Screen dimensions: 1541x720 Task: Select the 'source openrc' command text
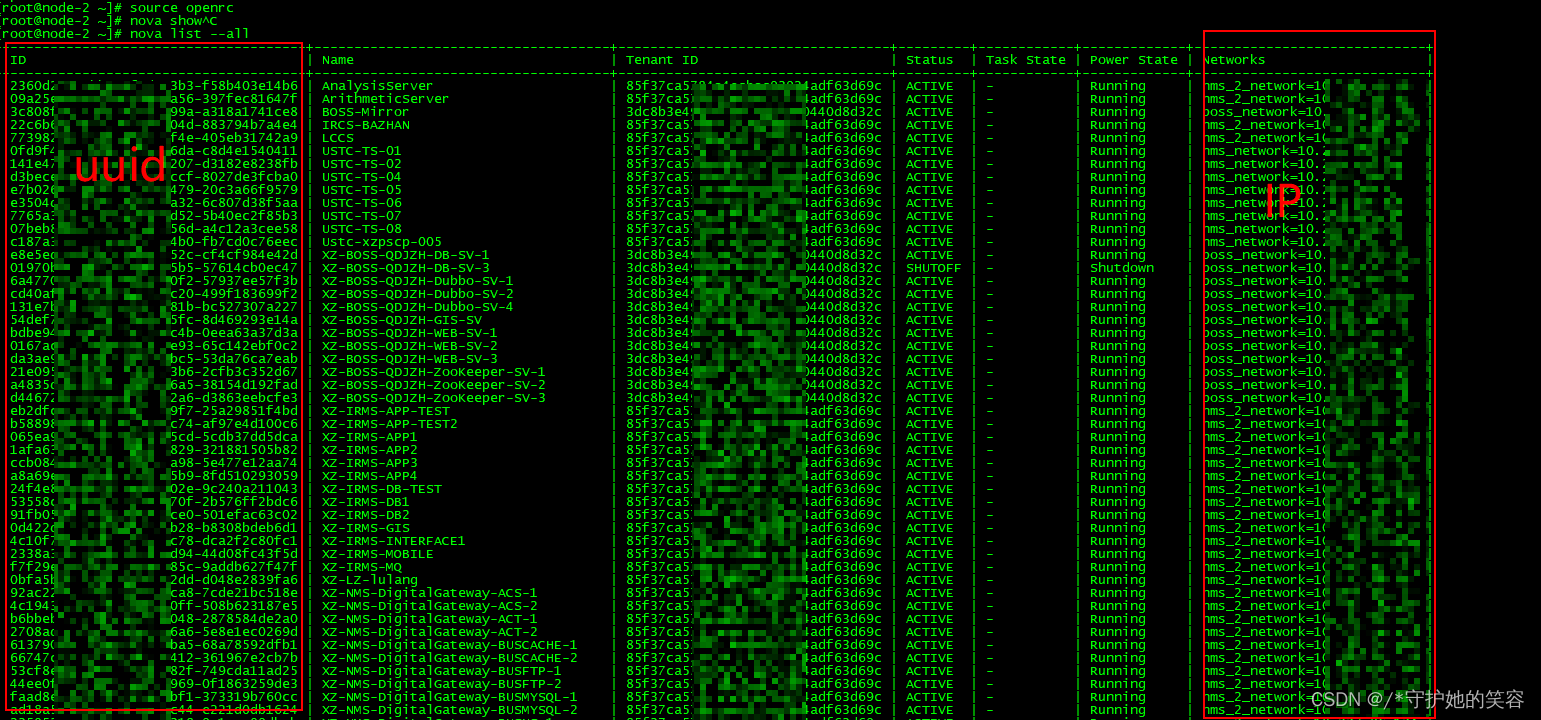tap(182, 7)
